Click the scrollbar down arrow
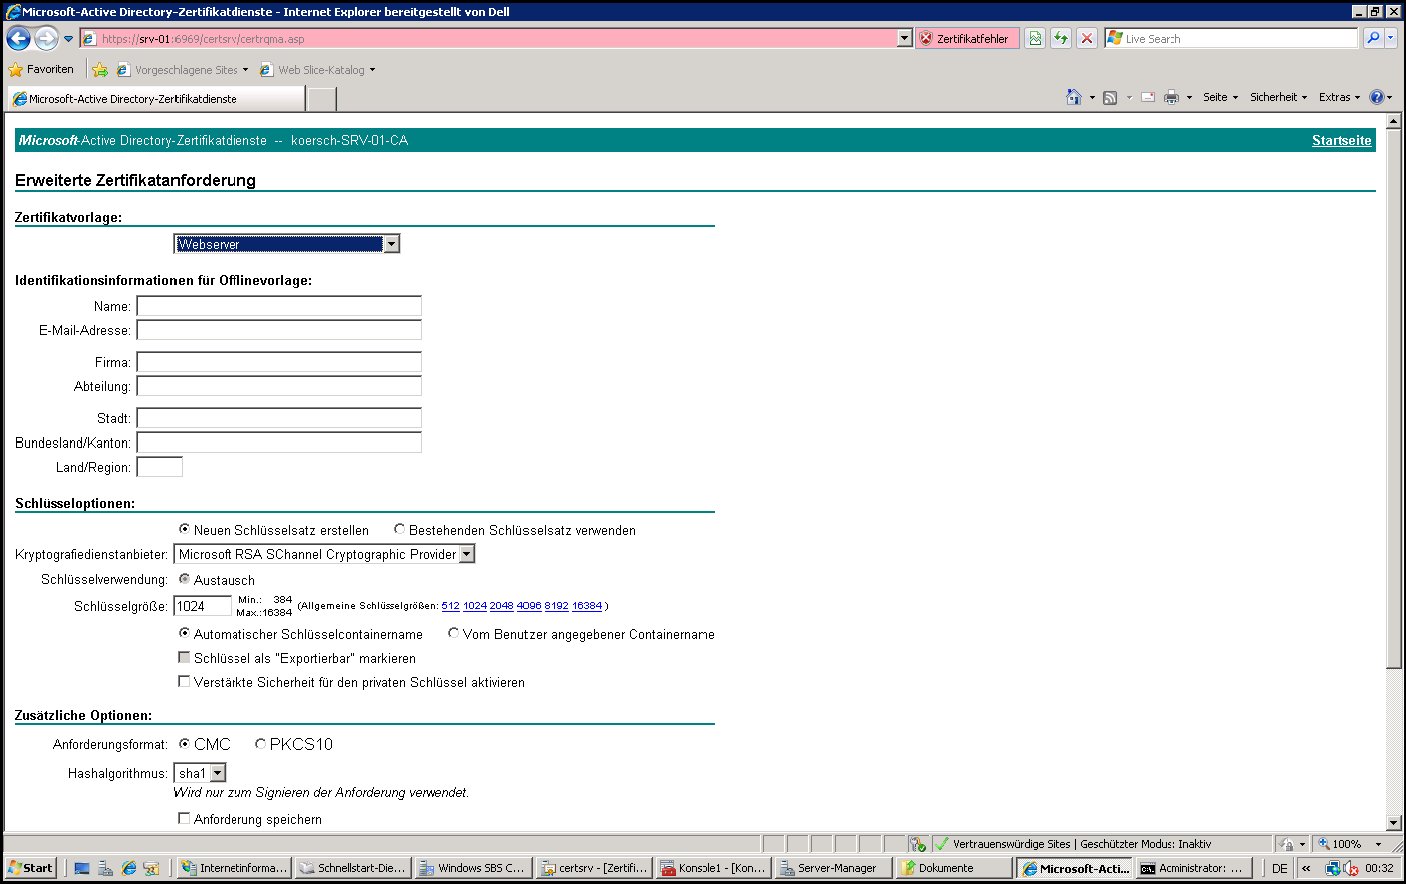The image size is (1406, 884). 1394,823
